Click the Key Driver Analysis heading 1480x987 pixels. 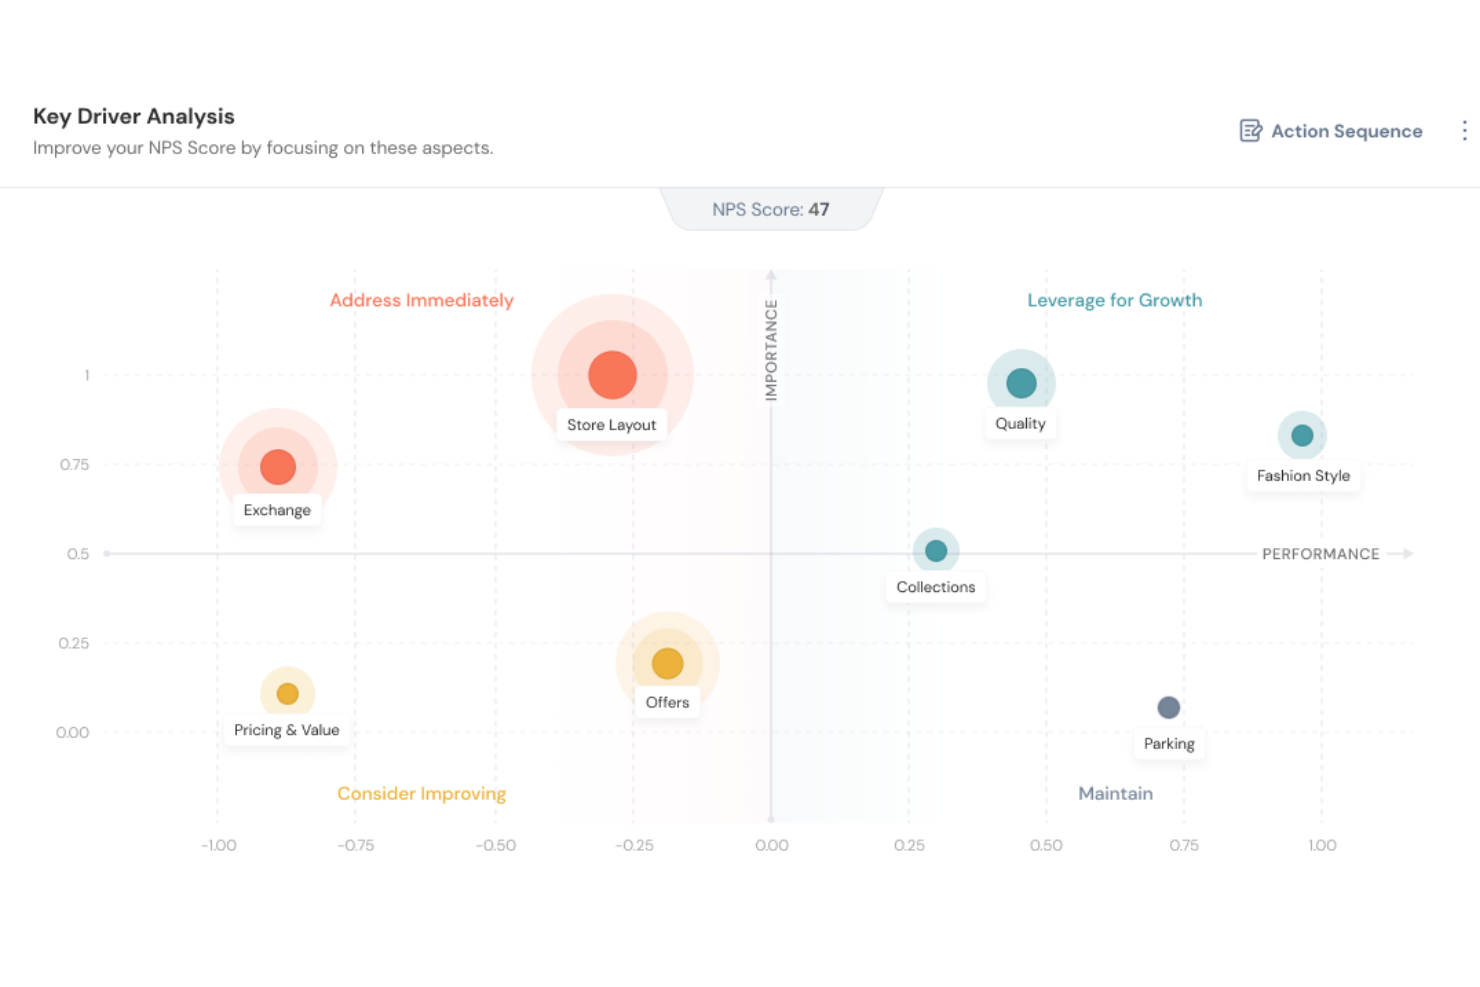pos(134,116)
